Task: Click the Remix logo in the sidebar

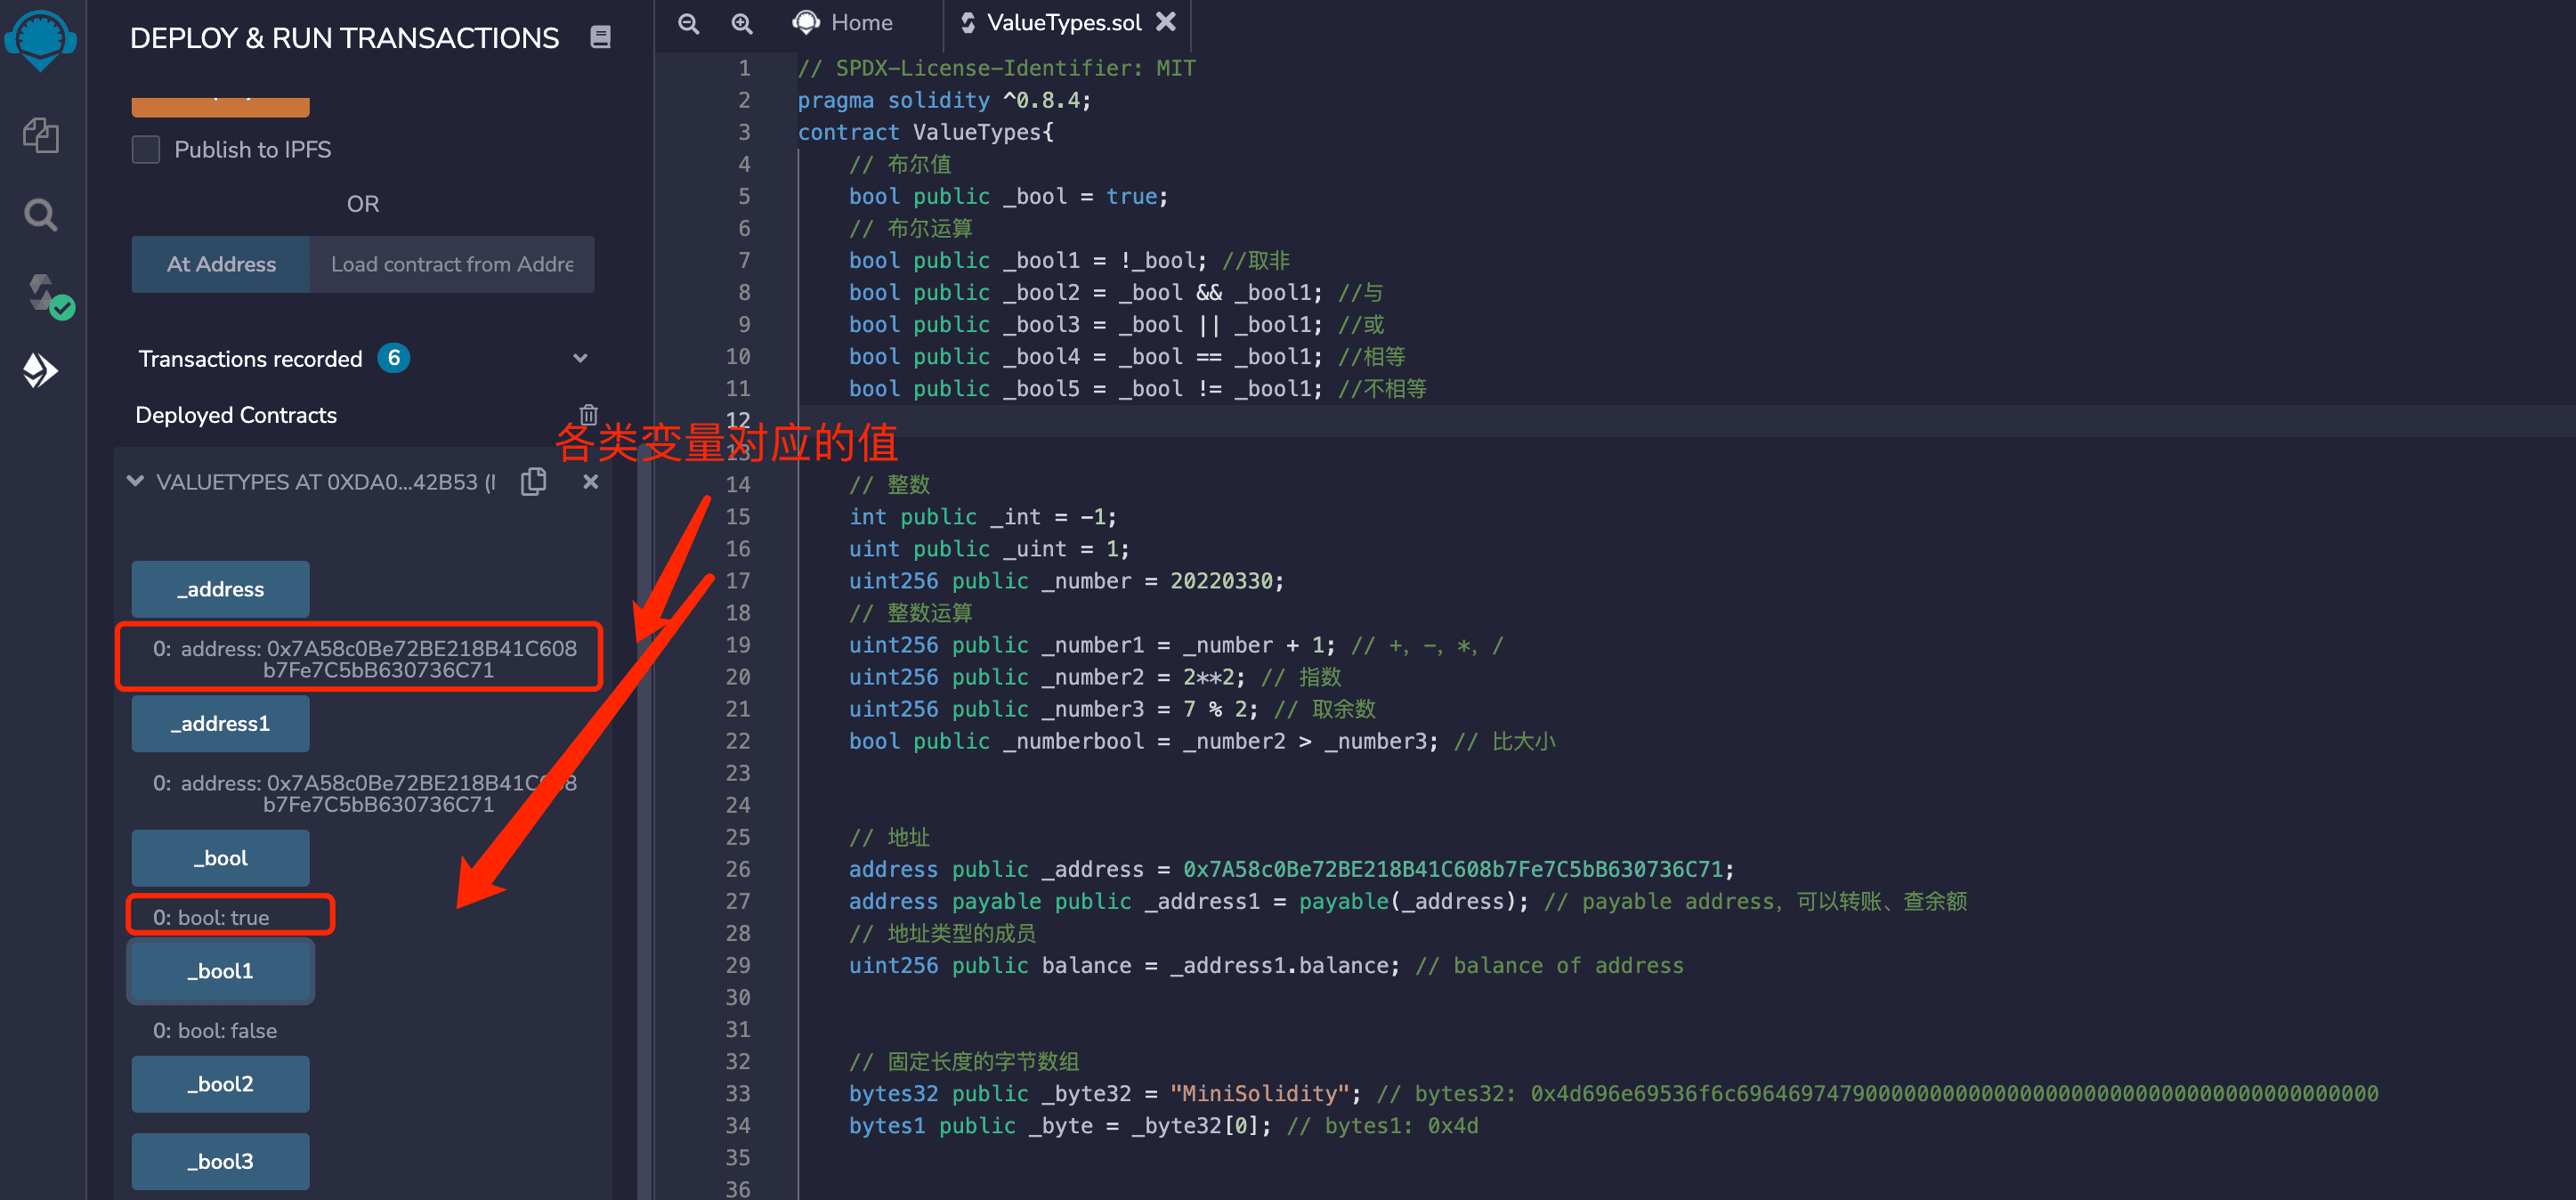Action: click(x=40, y=40)
